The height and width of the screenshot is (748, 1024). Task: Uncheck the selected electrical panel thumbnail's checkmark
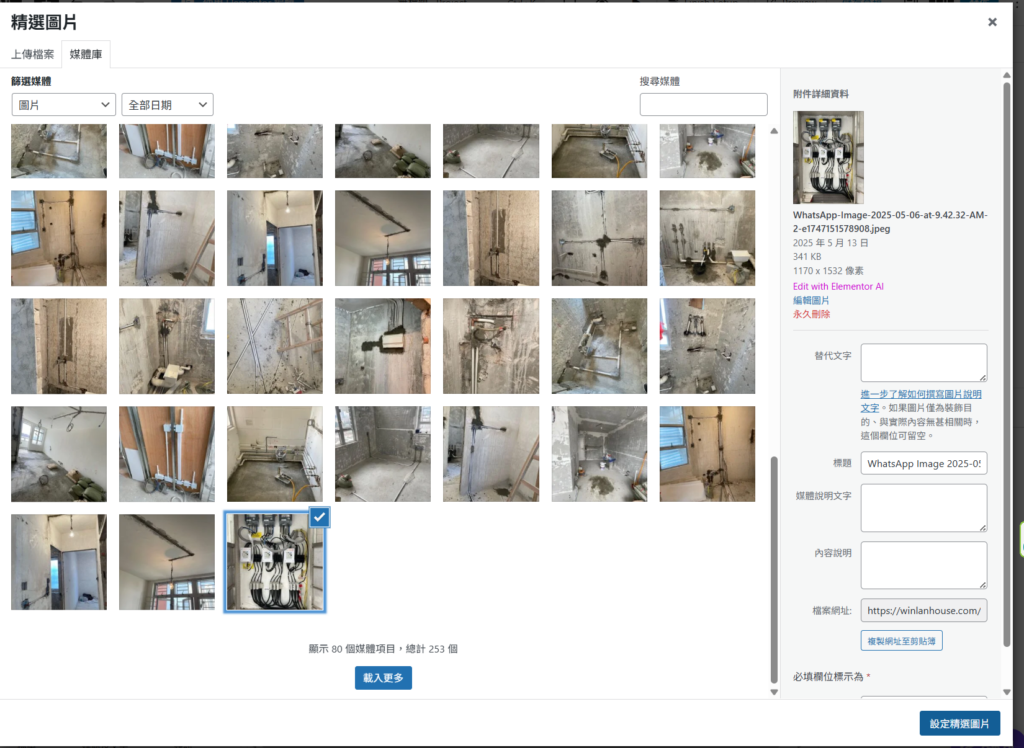coord(319,516)
